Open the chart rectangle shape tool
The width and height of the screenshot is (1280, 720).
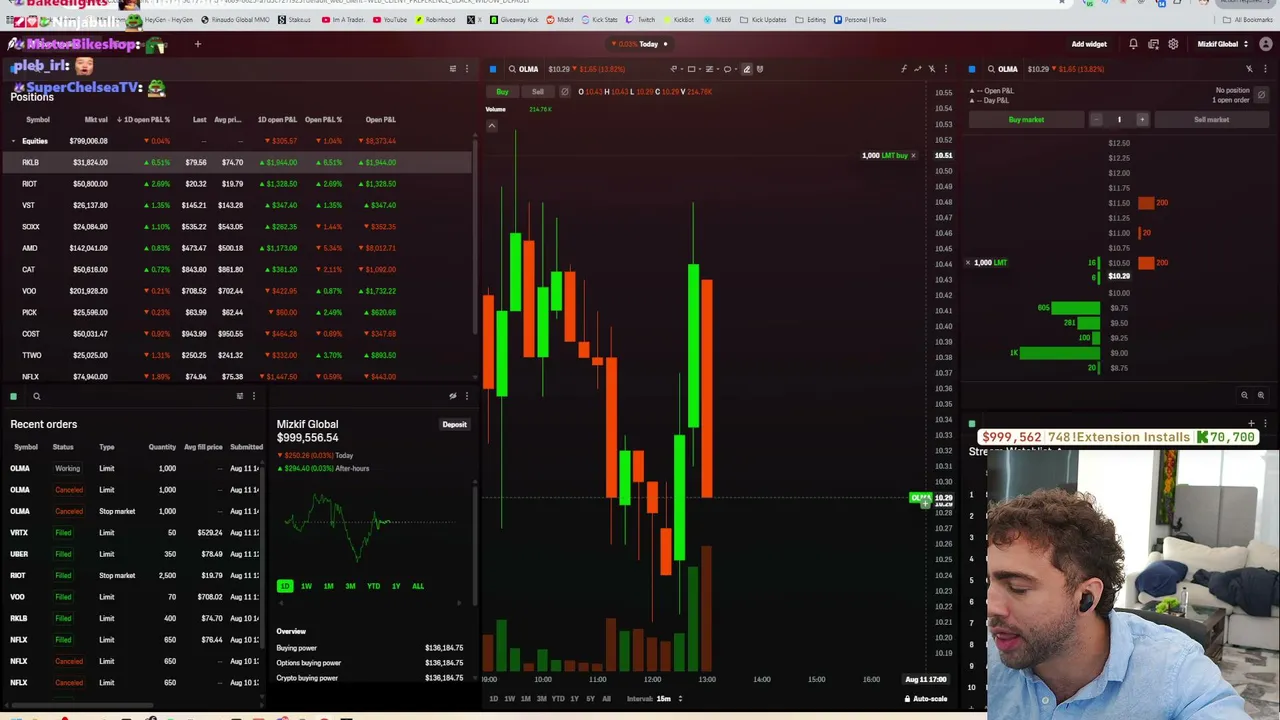(691, 69)
